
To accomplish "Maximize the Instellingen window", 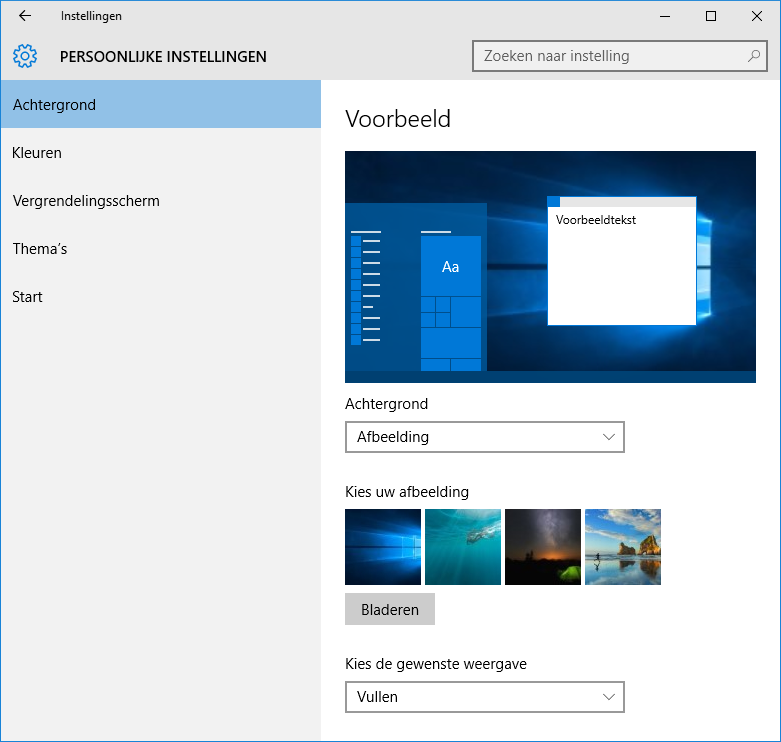I will coord(711,16).
